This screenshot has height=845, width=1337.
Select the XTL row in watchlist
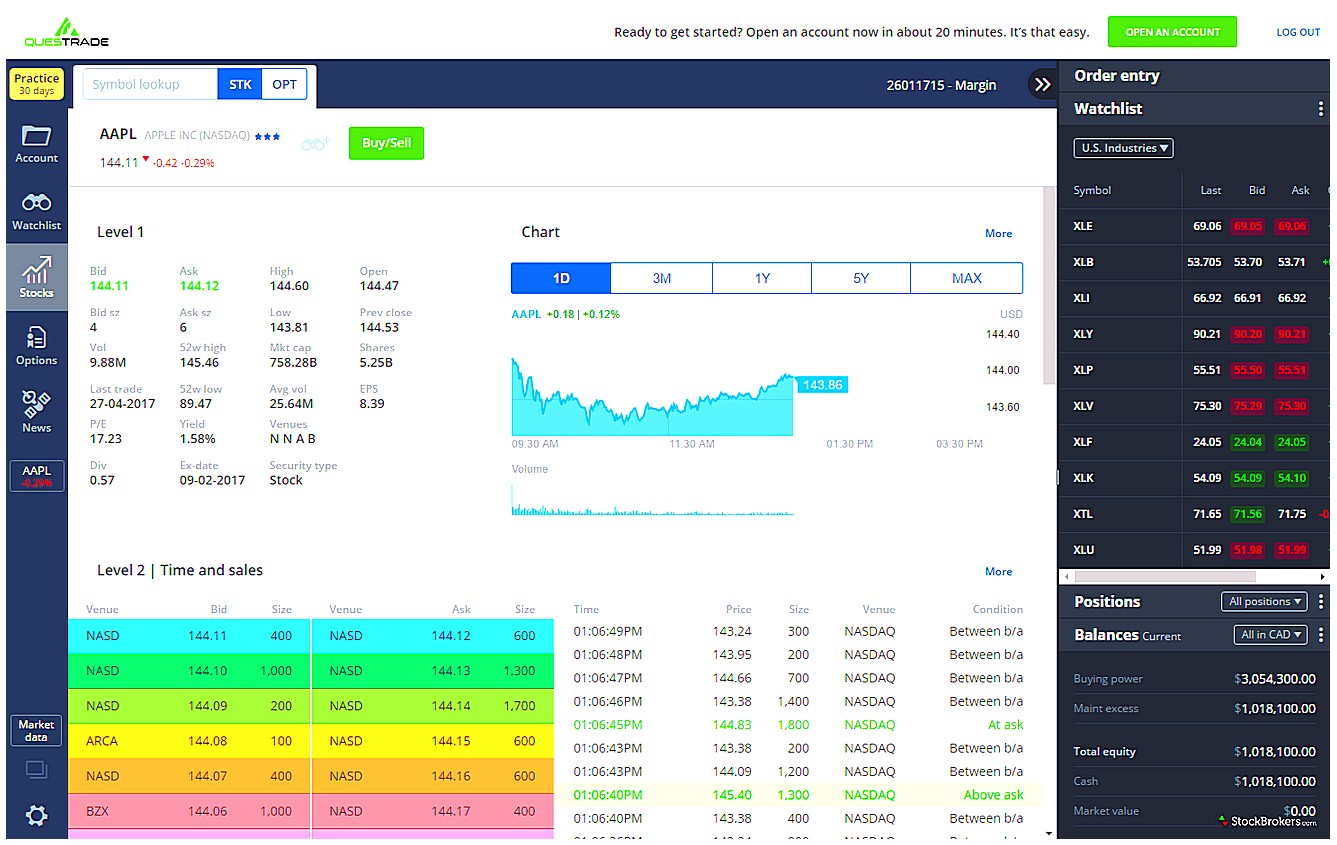(x=1194, y=514)
